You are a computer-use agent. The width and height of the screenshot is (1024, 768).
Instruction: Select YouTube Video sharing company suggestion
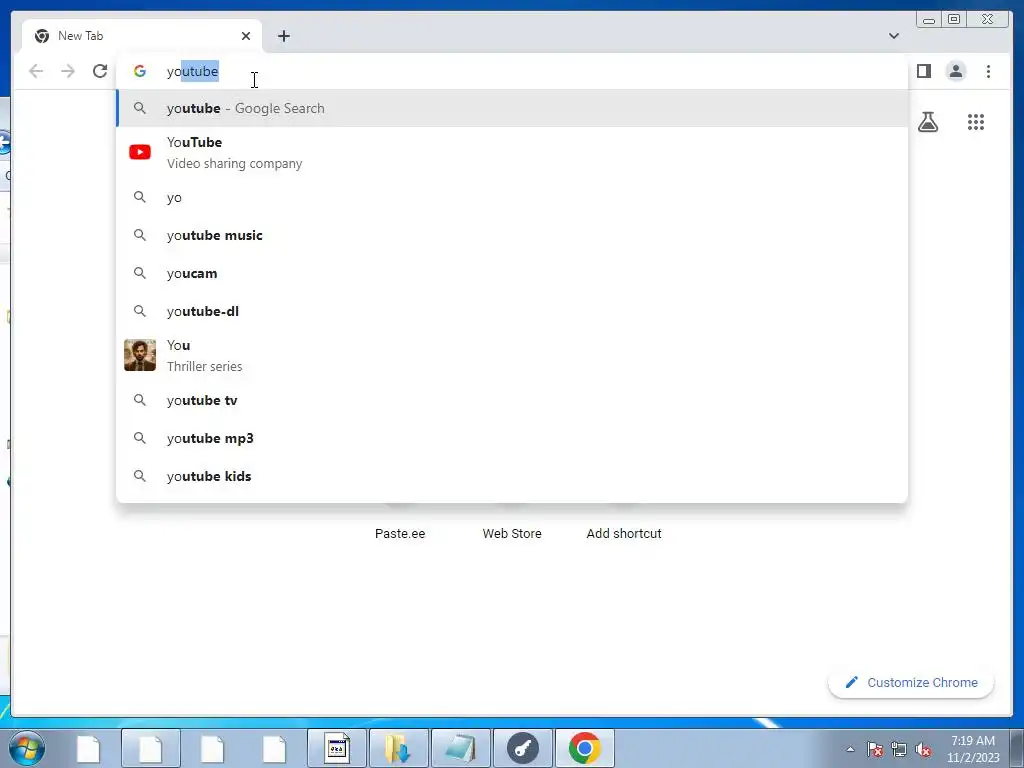pyautogui.click(x=512, y=153)
